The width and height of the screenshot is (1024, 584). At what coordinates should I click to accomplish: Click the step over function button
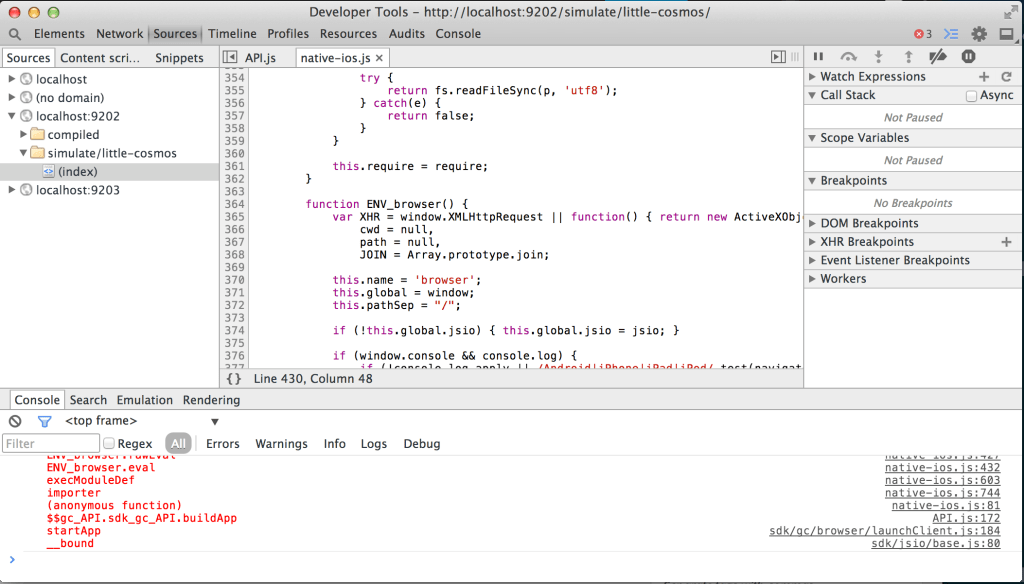click(848, 58)
